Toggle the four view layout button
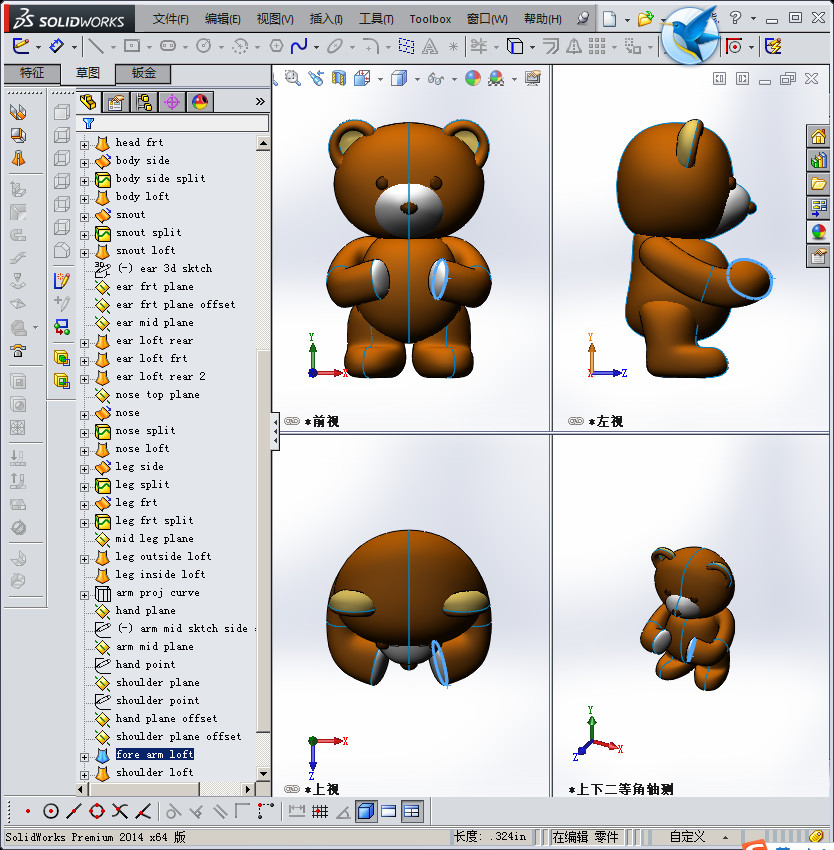Viewport: 834px width, 850px height. 412,812
